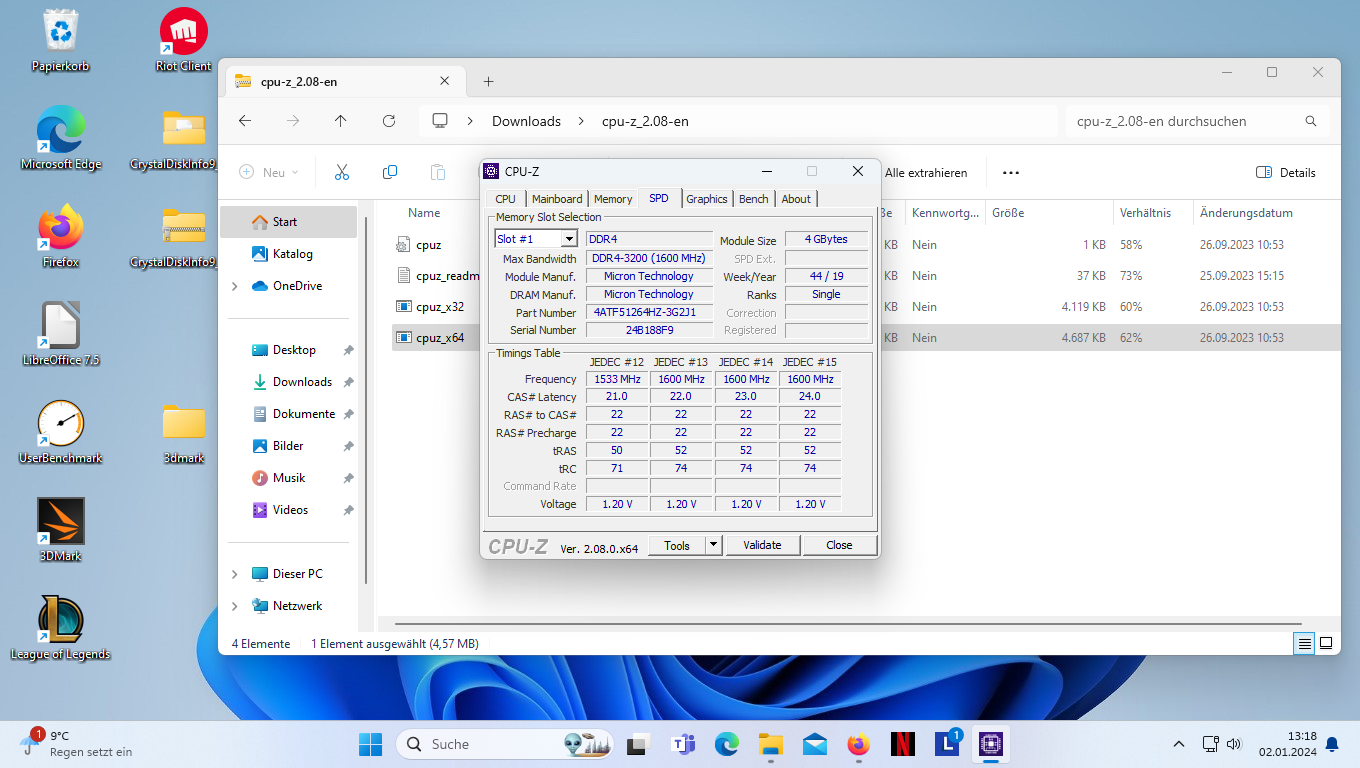Select the cpuz_x64 file row
The height and width of the screenshot is (768, 1360).
(x=866, y=338)
